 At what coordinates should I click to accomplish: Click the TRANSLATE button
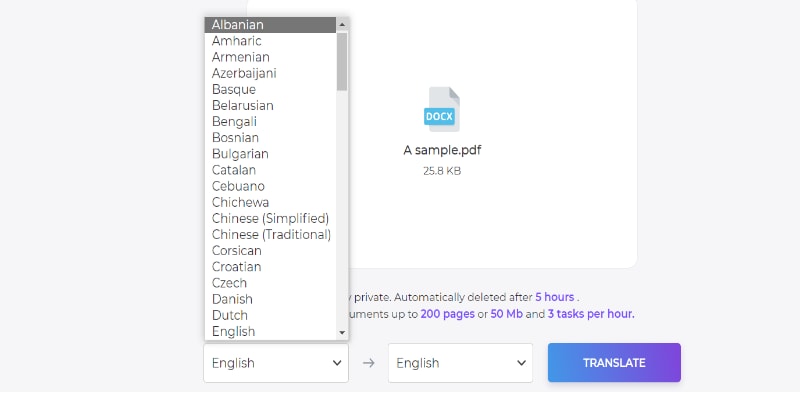(x=614, y=363)
